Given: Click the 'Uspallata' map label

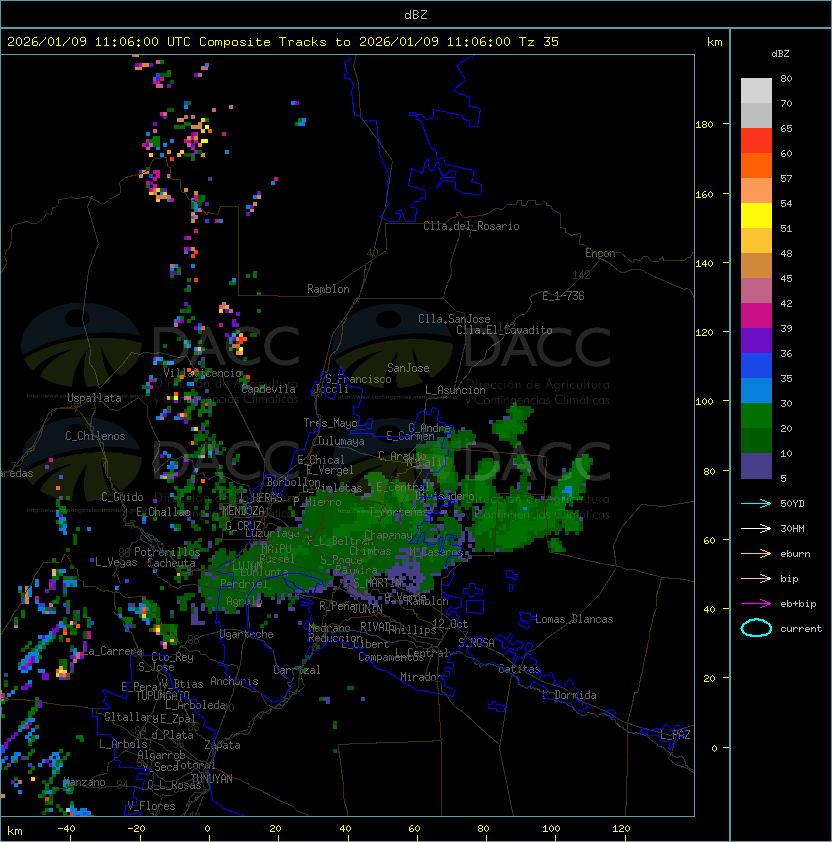Looking at the screenshot, I should (x=95, y=398).
